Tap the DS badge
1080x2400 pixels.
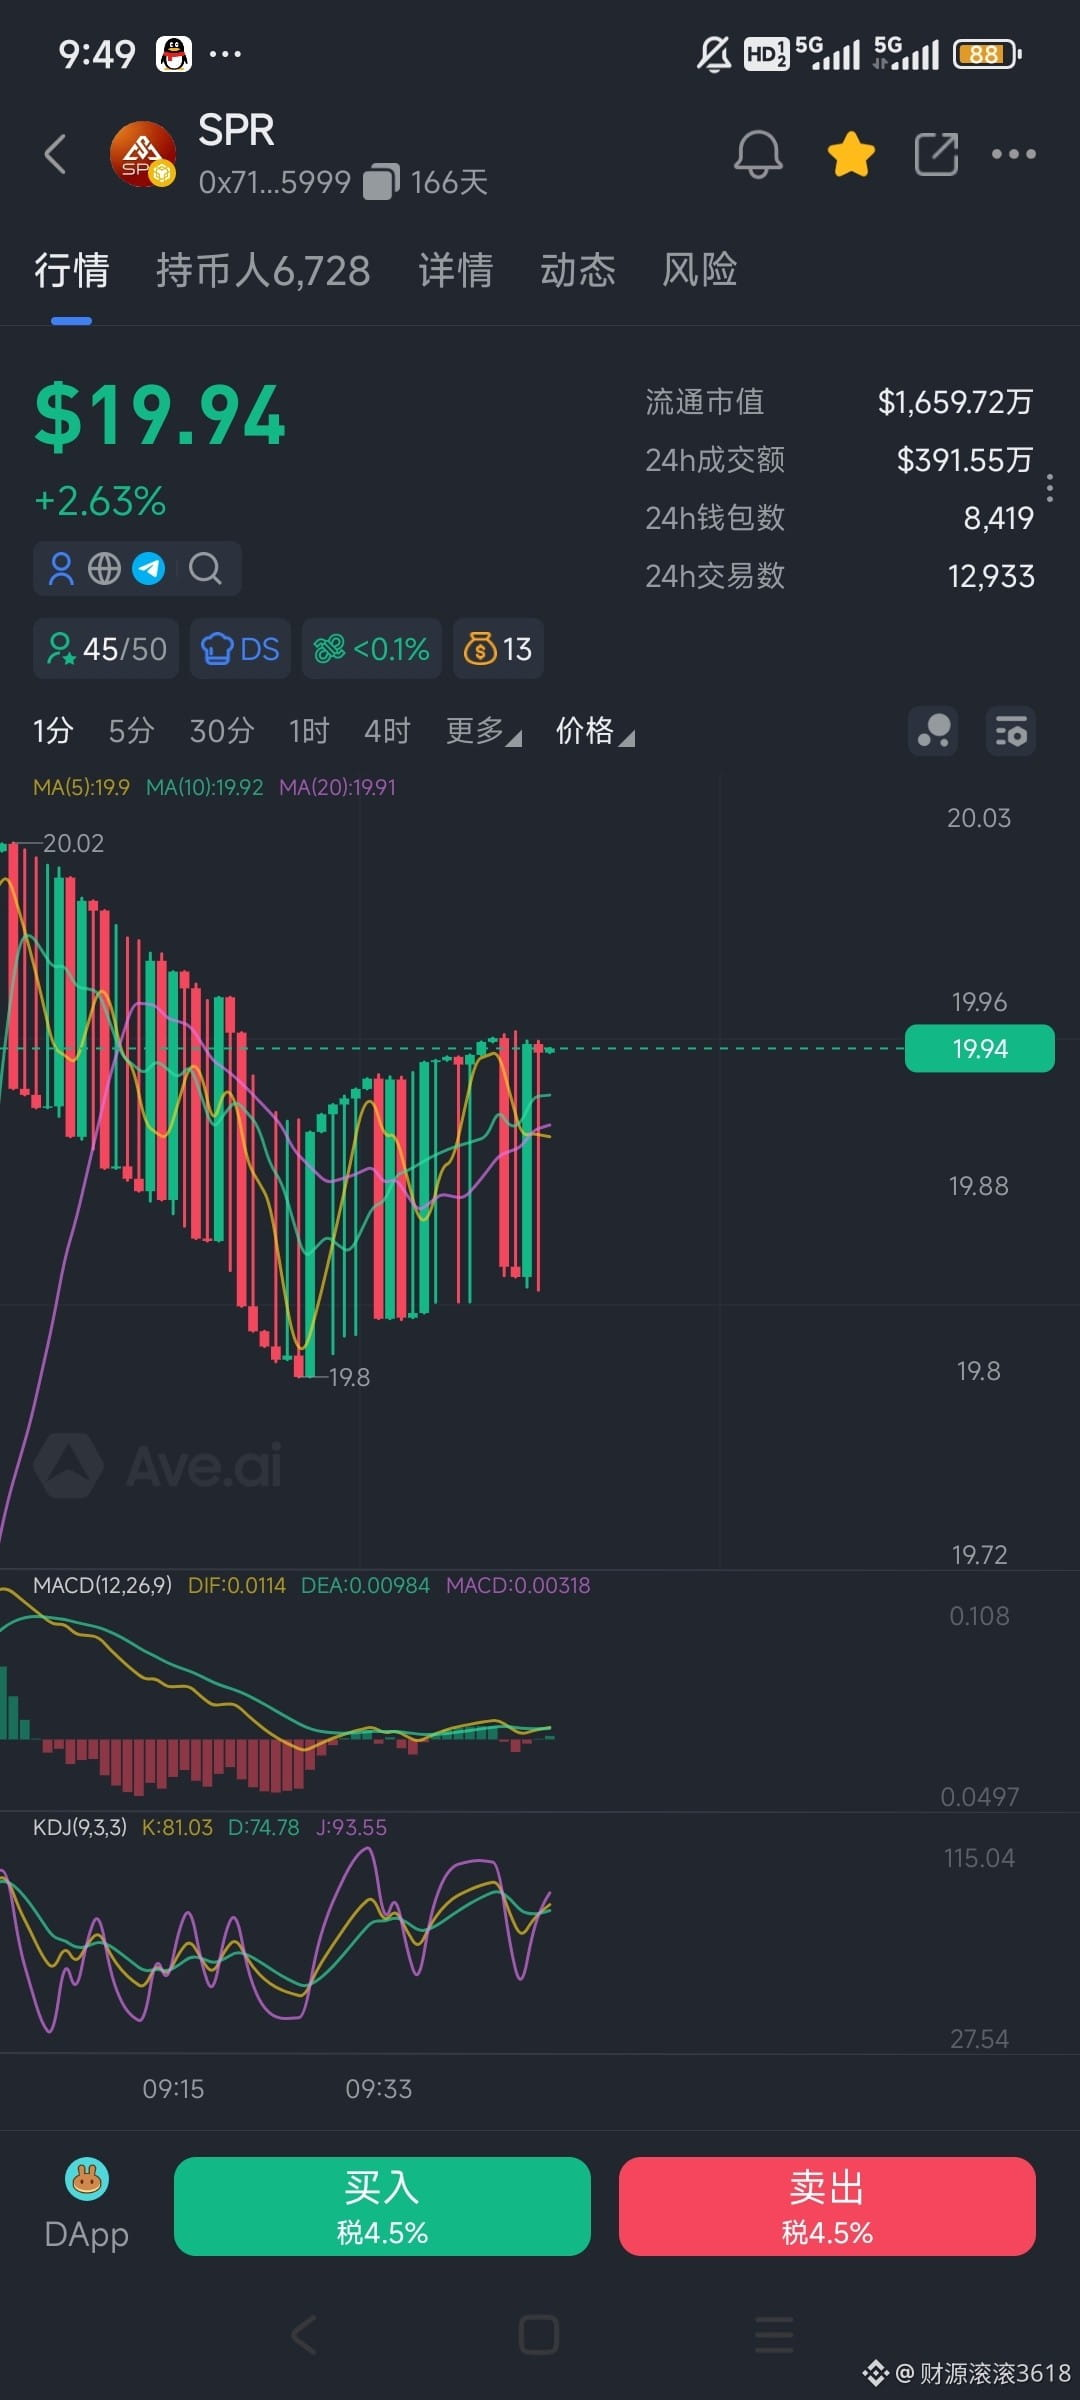click(240, 649)
